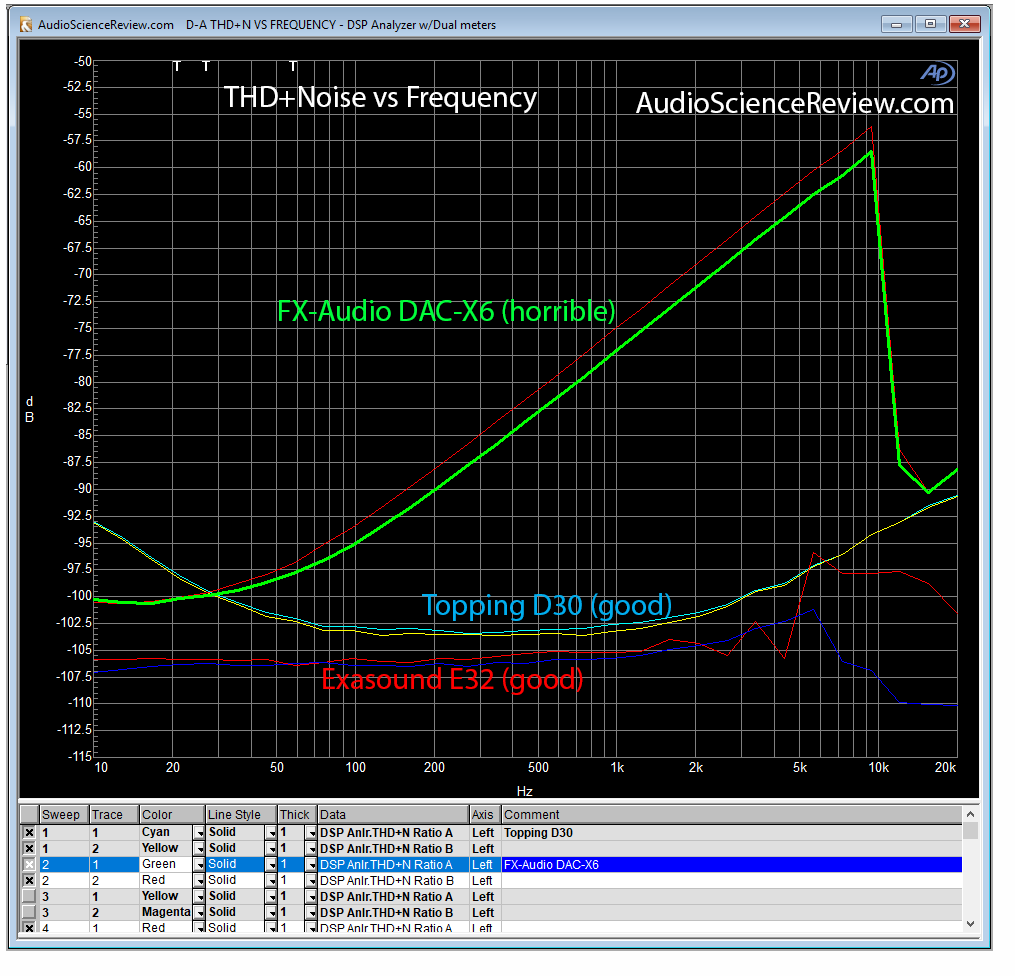This screenshot has width=1015, height=976.
Task: Click the AudioScienceReview app icon in the title bar
Action: pyautogui.click(x=26, y=25)
